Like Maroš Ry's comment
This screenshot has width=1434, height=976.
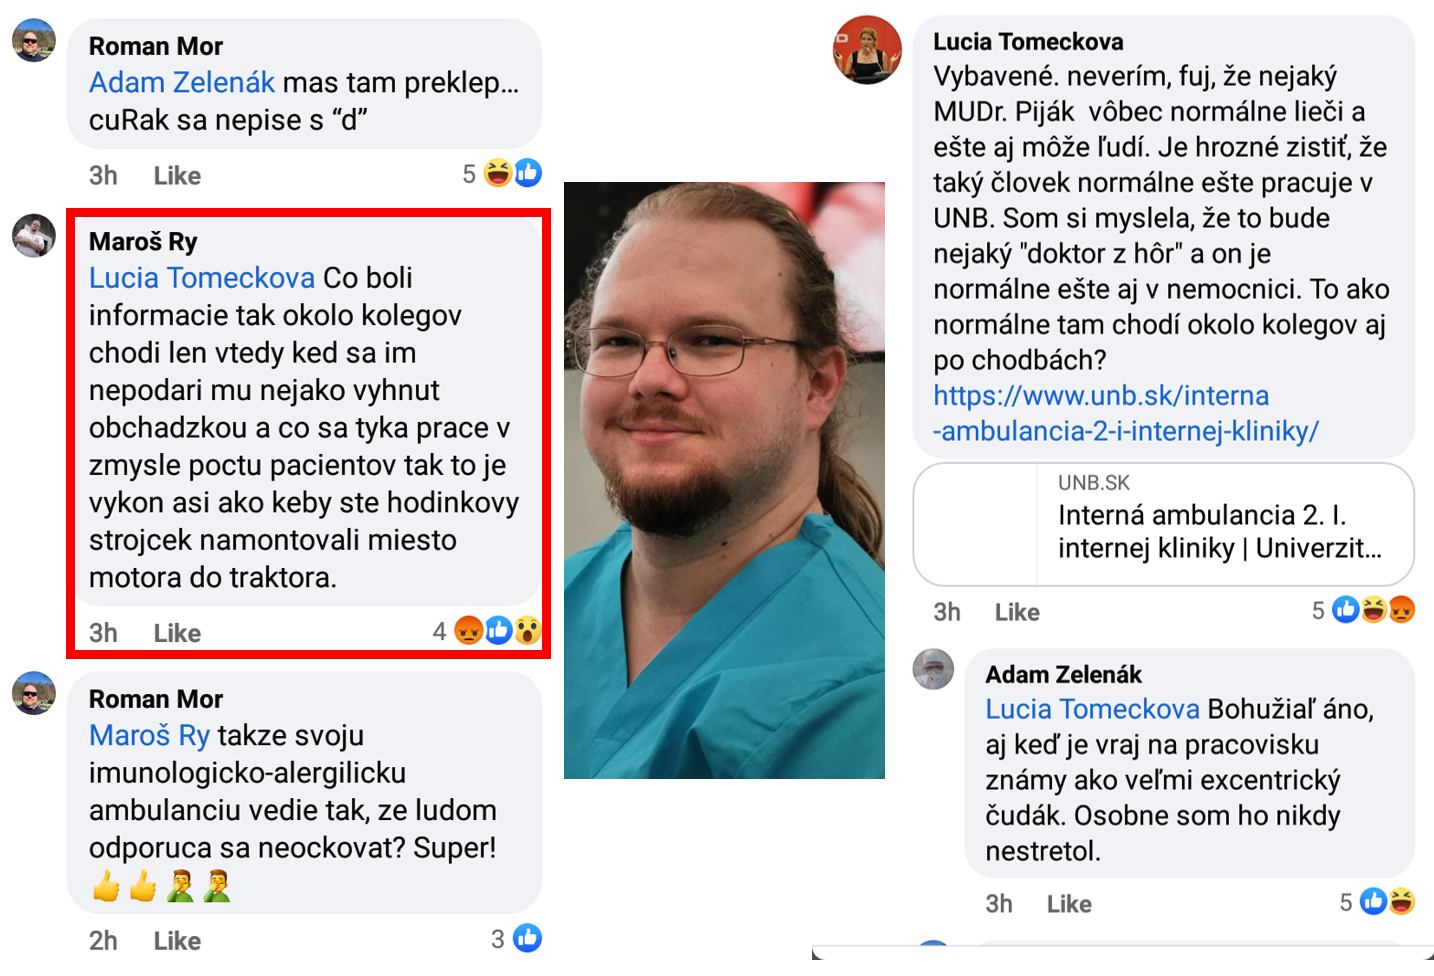pyautogui.click(x=177, y=633)
